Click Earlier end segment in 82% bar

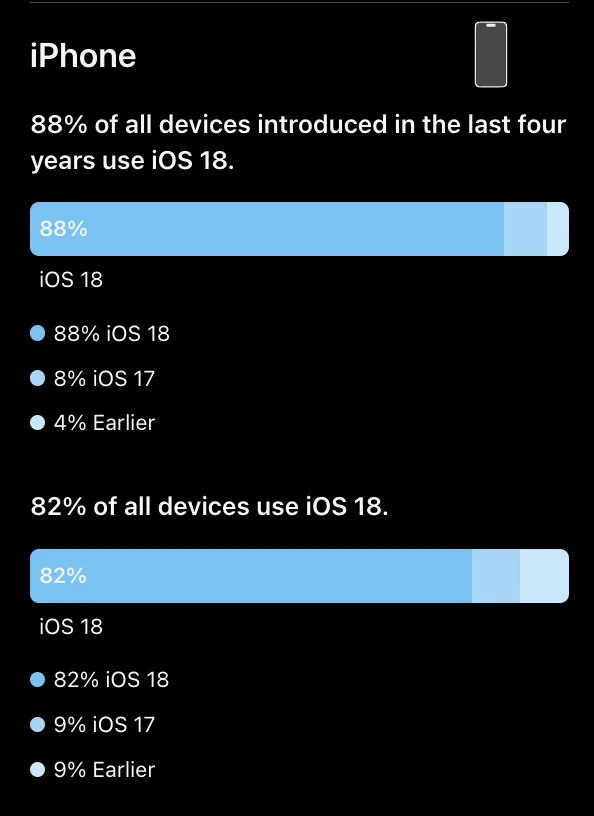[545, 576]
